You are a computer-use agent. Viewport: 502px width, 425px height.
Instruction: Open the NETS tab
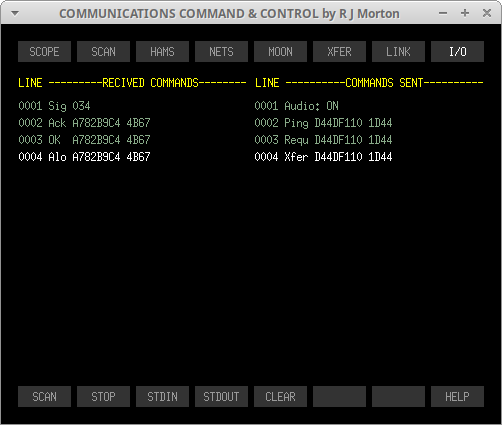(x=221, y=52)
